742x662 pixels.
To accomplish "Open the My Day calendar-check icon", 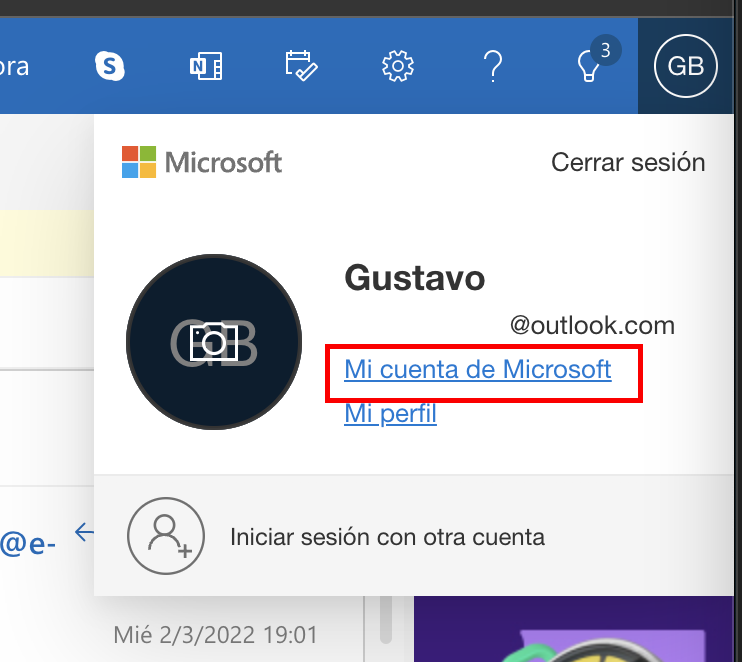I will (301, 66).
